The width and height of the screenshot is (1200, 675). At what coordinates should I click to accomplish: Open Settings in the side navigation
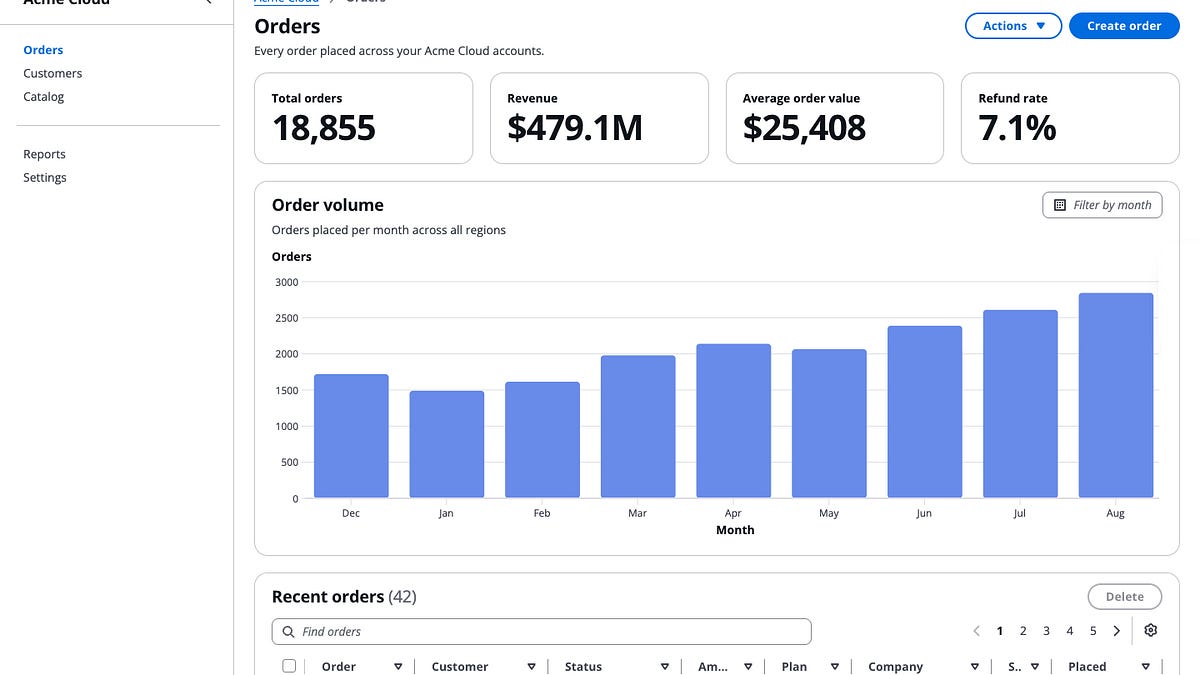(x=45, y=178)
